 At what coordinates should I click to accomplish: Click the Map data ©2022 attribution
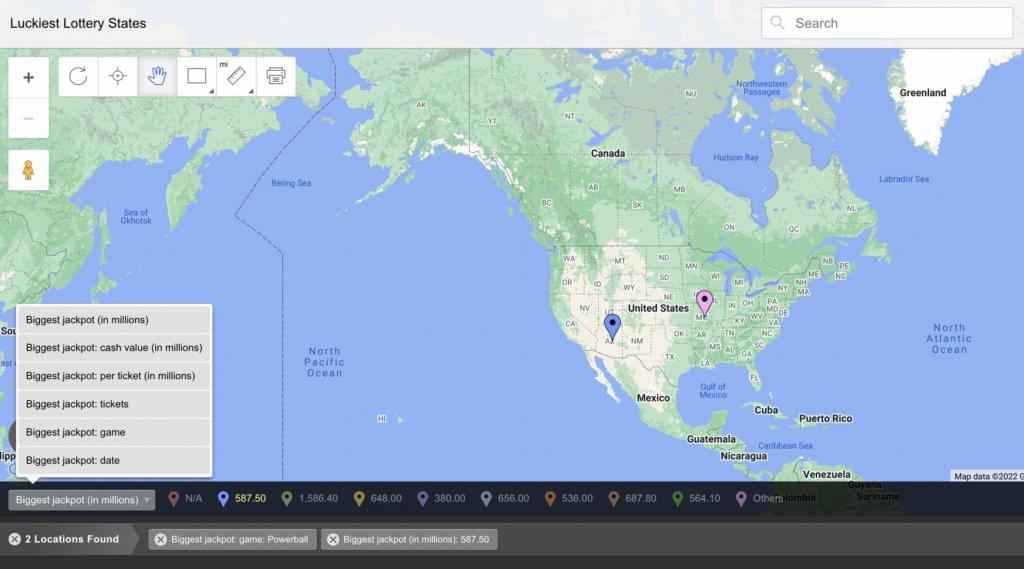(988, 476)
